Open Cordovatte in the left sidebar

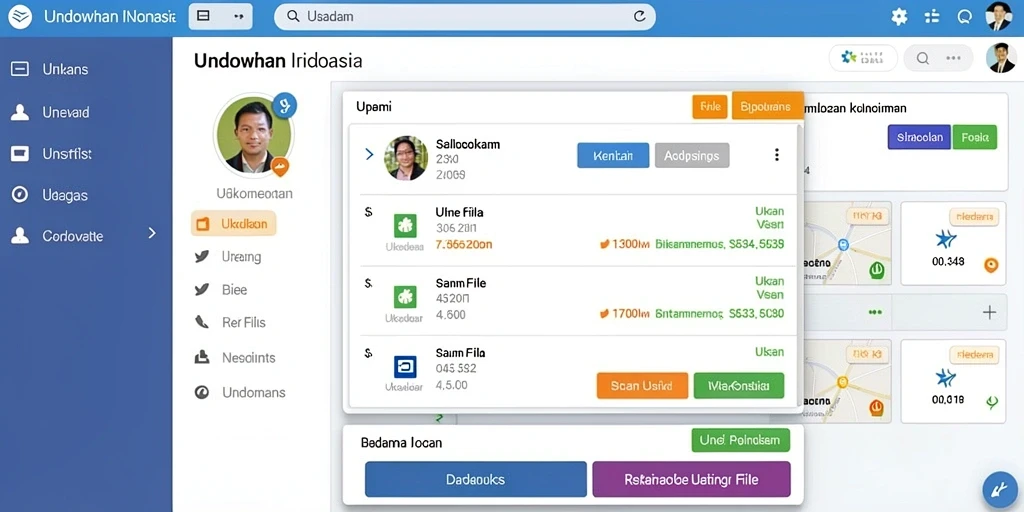click(72, 236)
